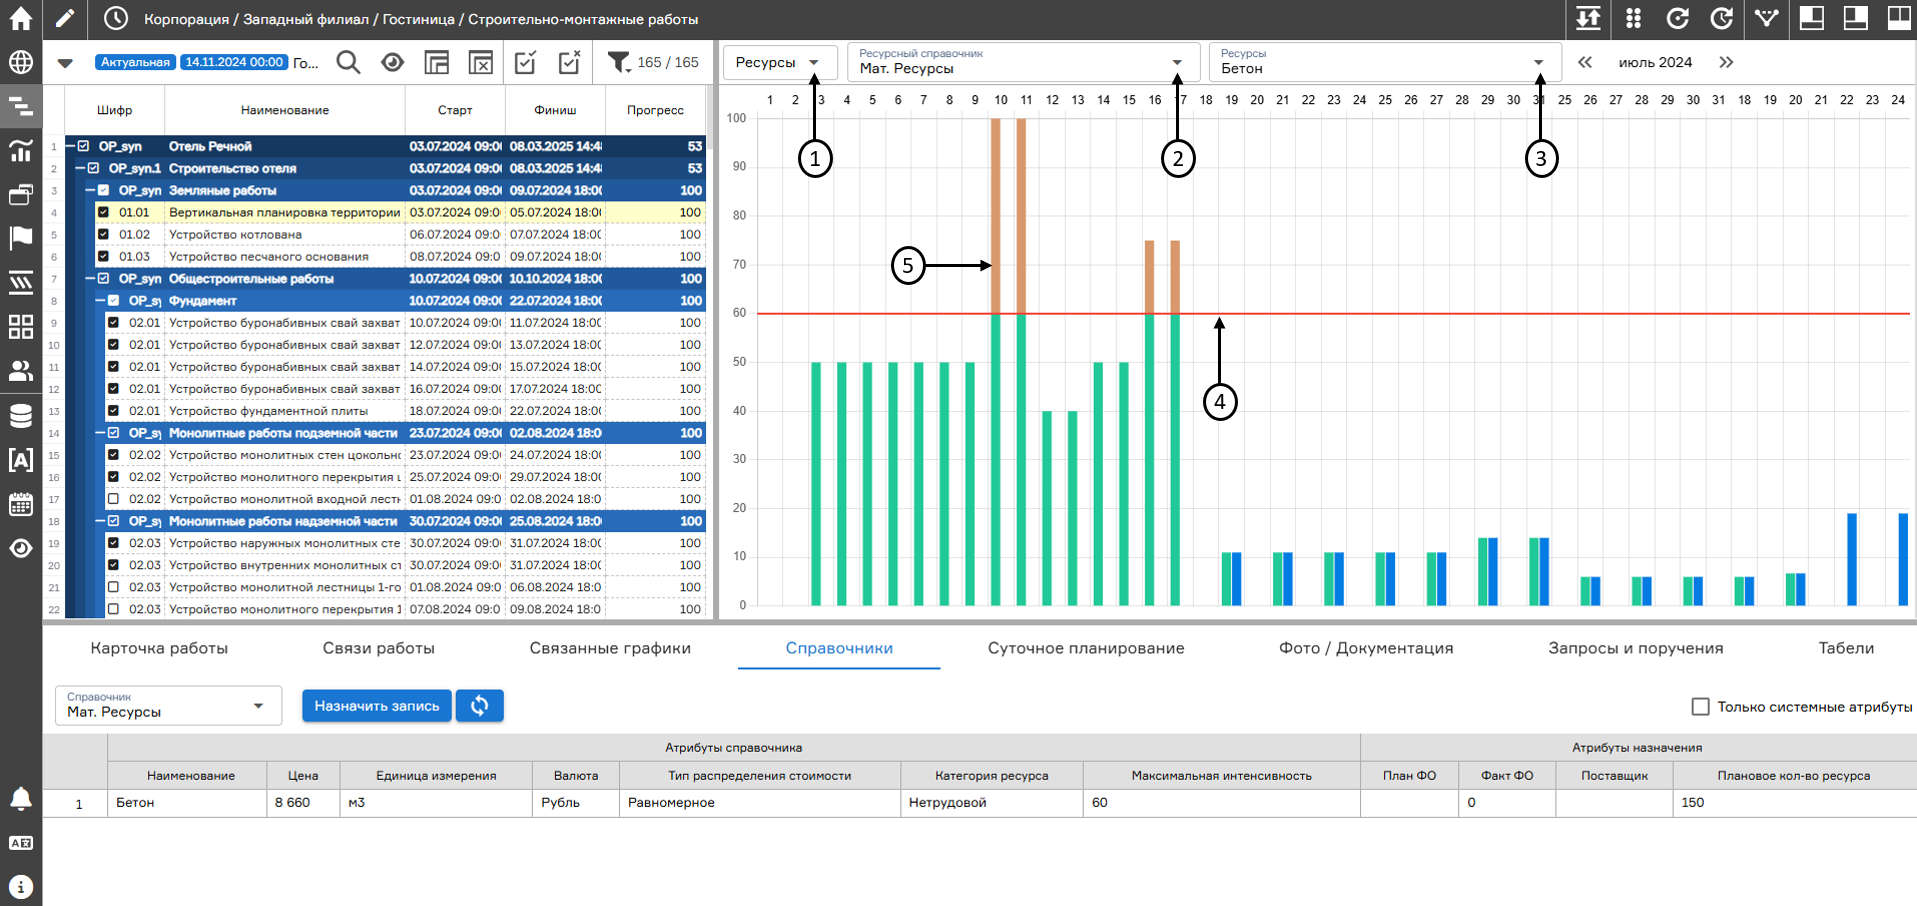The height and width of the screenshot is (906, 1917).
Task: Click the select-all checkmark toolbar icon
Action: pos(525,62)
